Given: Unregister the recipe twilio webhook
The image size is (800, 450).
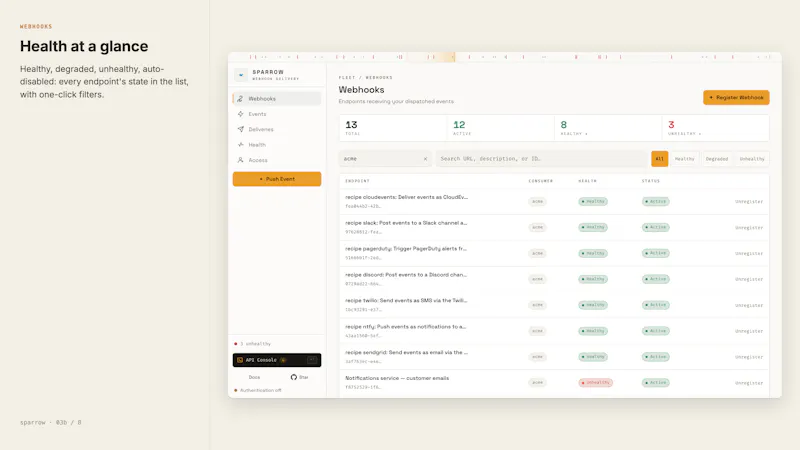Looking at the screenshot, I should [749, 306].
